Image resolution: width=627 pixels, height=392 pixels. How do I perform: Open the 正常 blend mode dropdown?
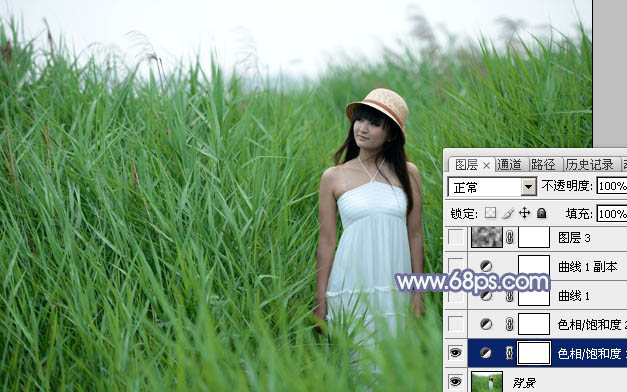pos(529,187)
